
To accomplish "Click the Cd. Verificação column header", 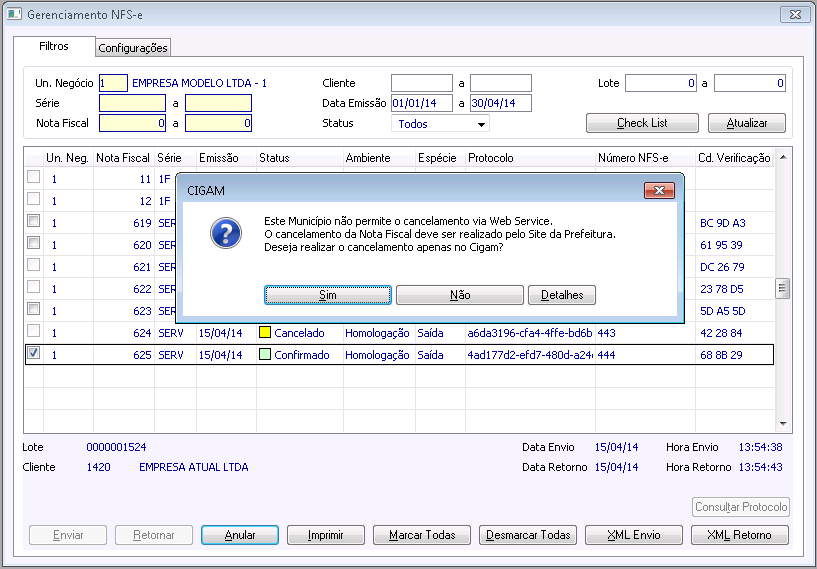I will tap(734, 158).
